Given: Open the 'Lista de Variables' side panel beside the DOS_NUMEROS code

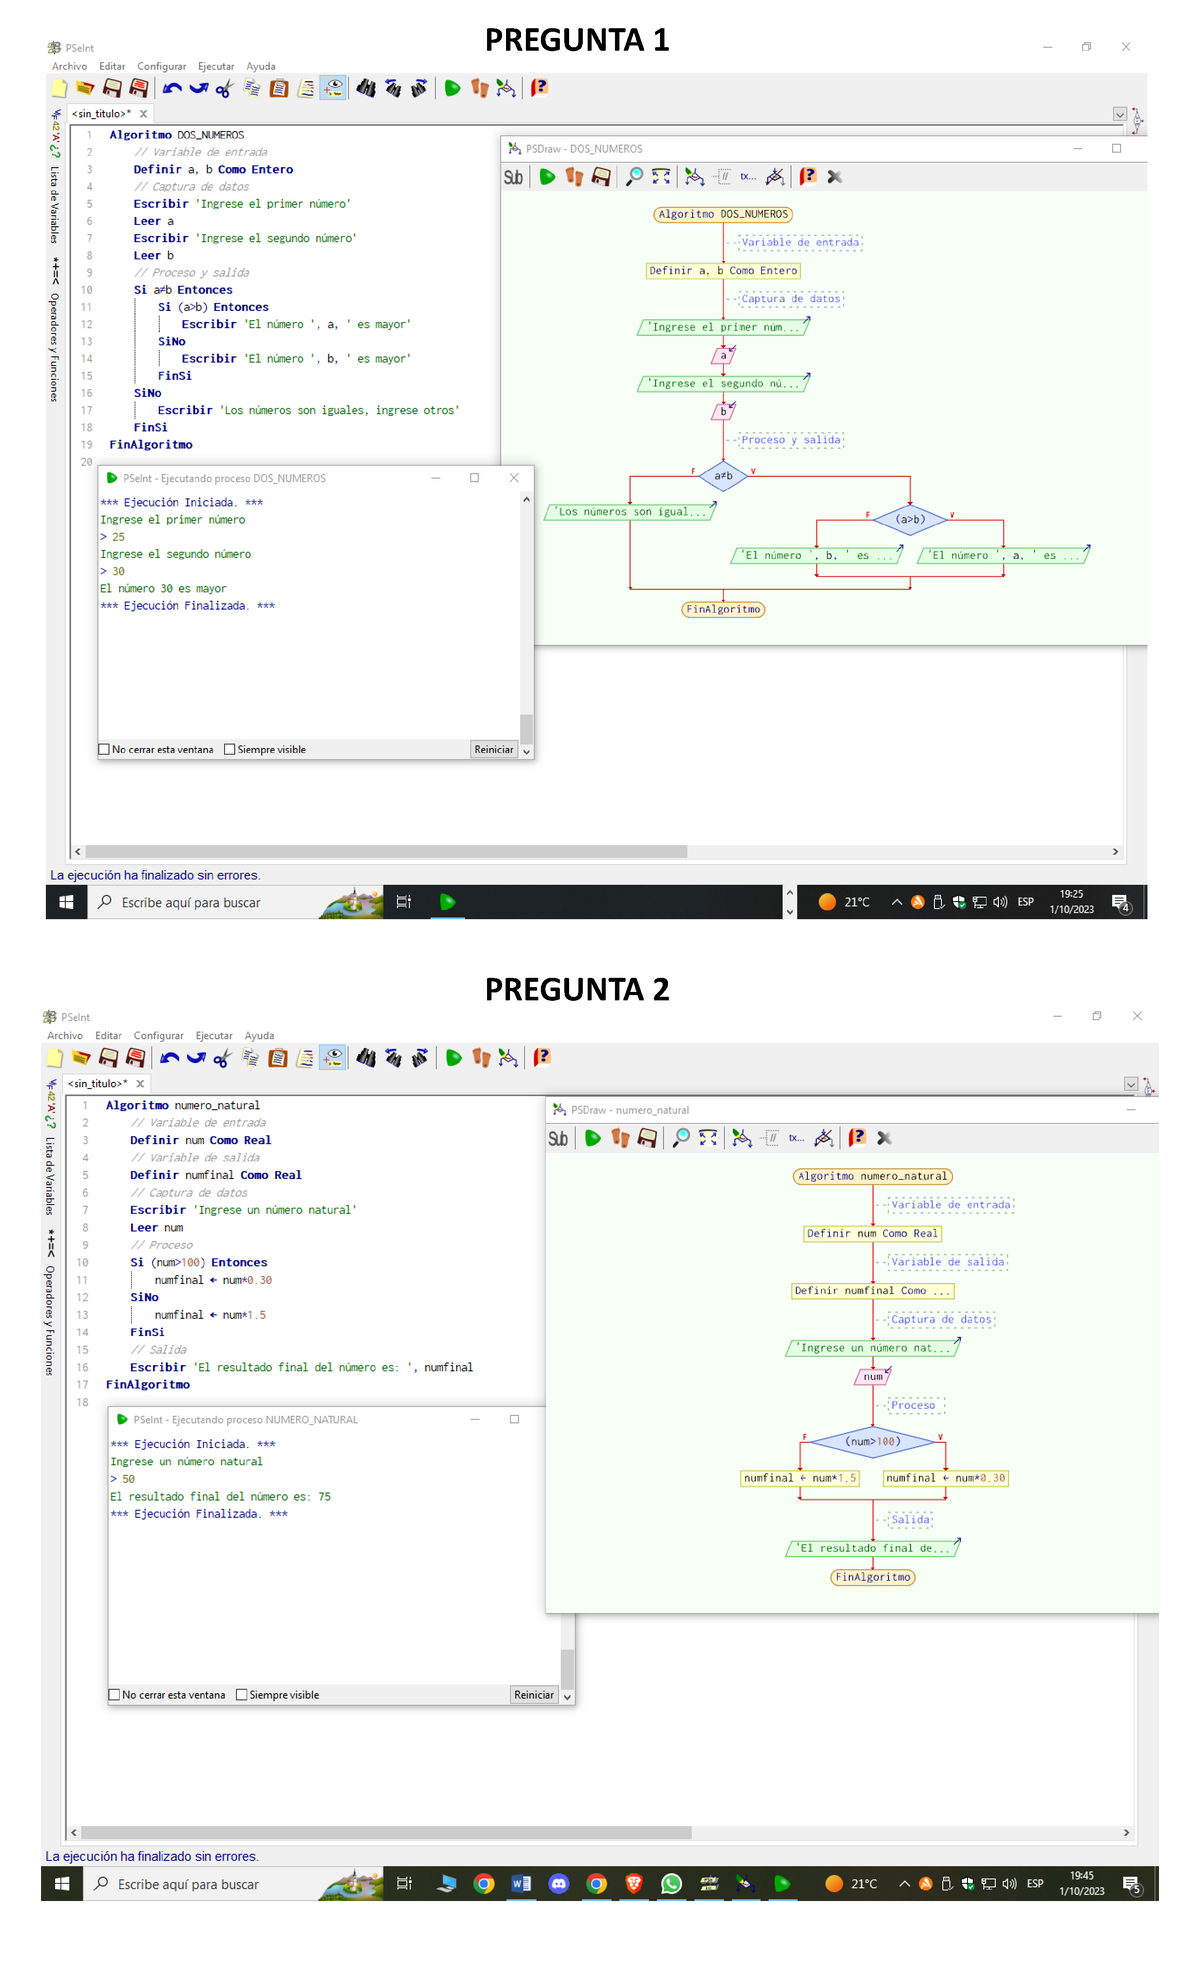Looking at the screenshot, I should click(x=54, y=205).
